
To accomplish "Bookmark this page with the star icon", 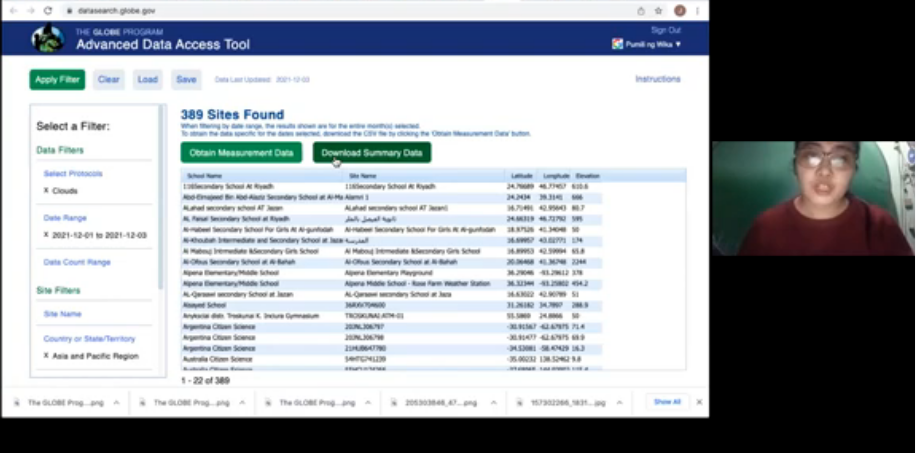I will coord(658,11).
